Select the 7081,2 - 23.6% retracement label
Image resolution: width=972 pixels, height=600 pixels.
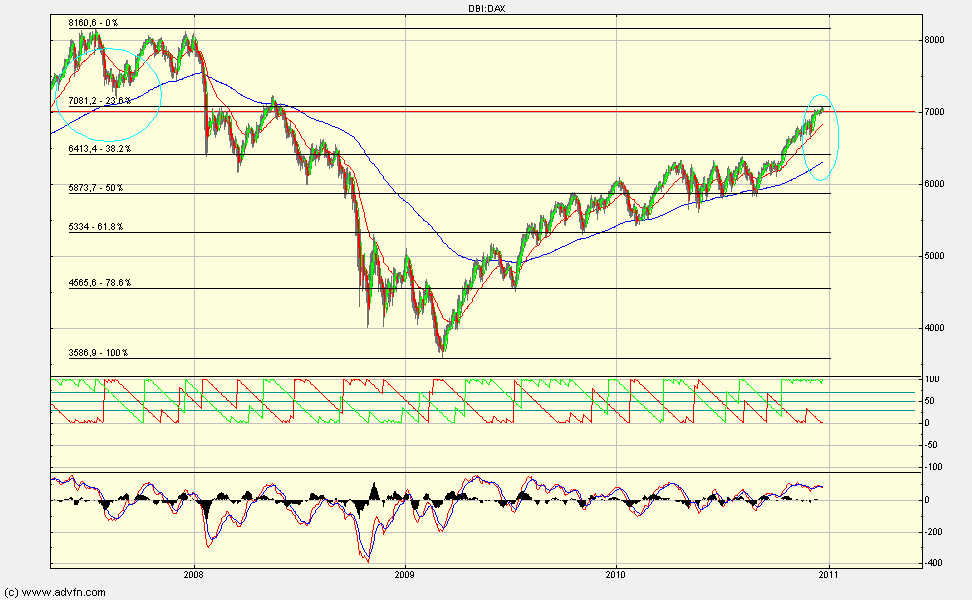(x=99, y=101)
